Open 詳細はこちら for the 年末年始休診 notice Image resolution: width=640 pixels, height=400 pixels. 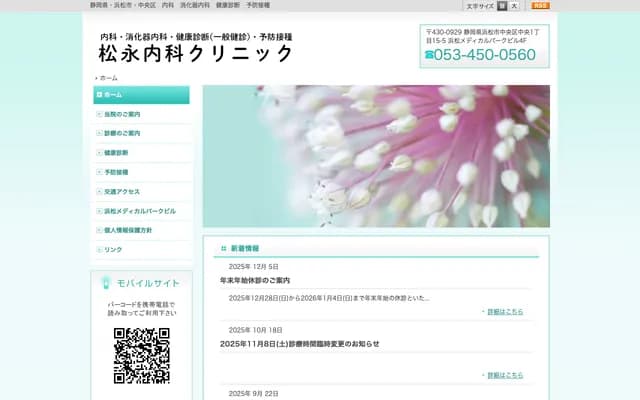505,312
